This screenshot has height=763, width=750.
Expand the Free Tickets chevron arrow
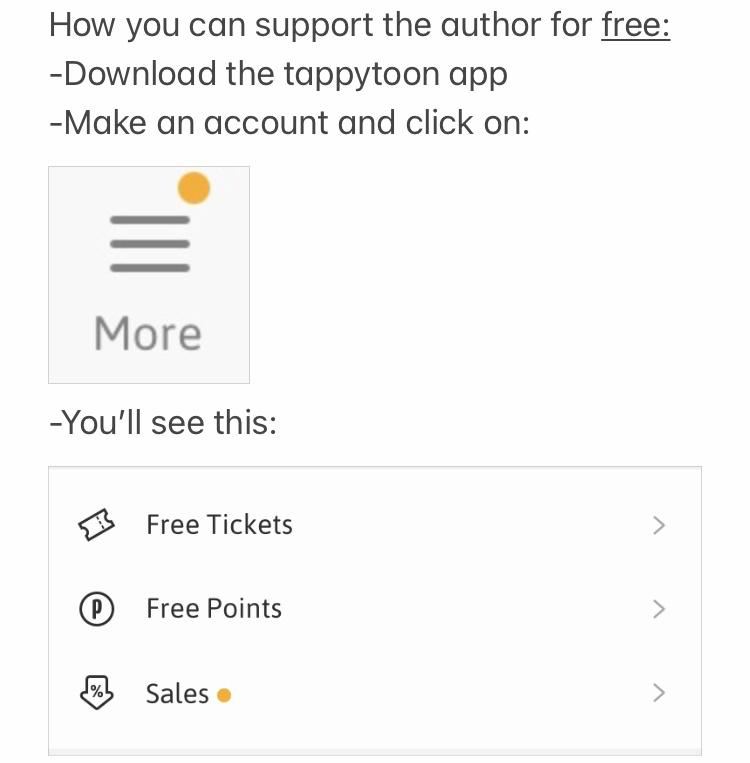(x=658, y=525)
